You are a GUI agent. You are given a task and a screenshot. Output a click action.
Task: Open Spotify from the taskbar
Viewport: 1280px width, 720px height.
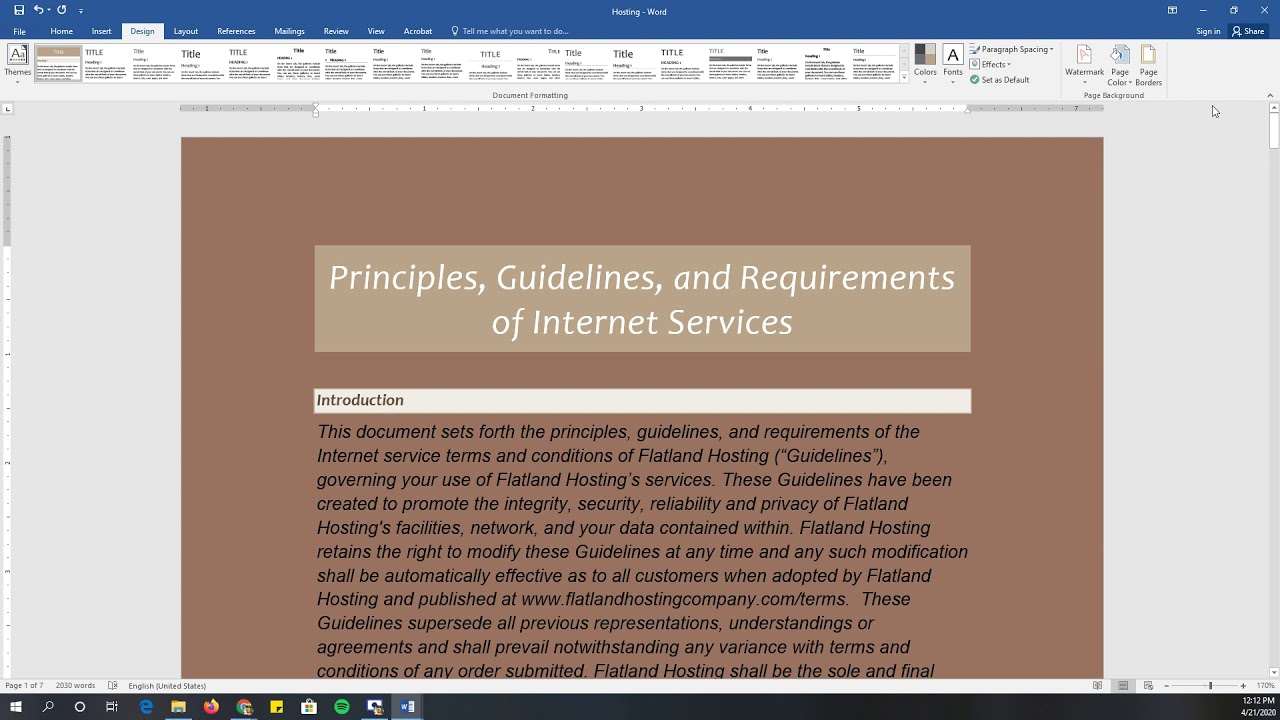pos(342,707)
